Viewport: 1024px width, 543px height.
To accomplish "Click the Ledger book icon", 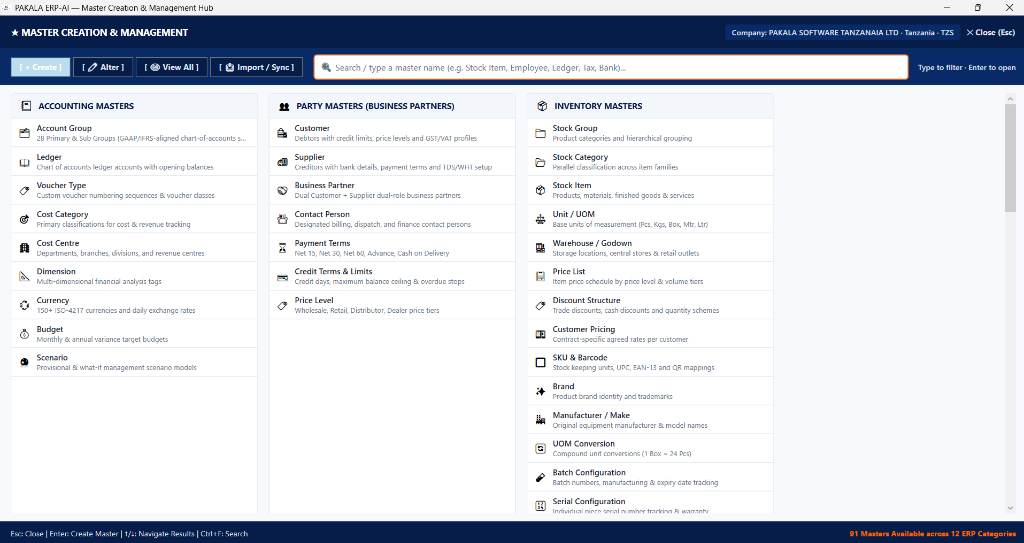I will (24, 162).
